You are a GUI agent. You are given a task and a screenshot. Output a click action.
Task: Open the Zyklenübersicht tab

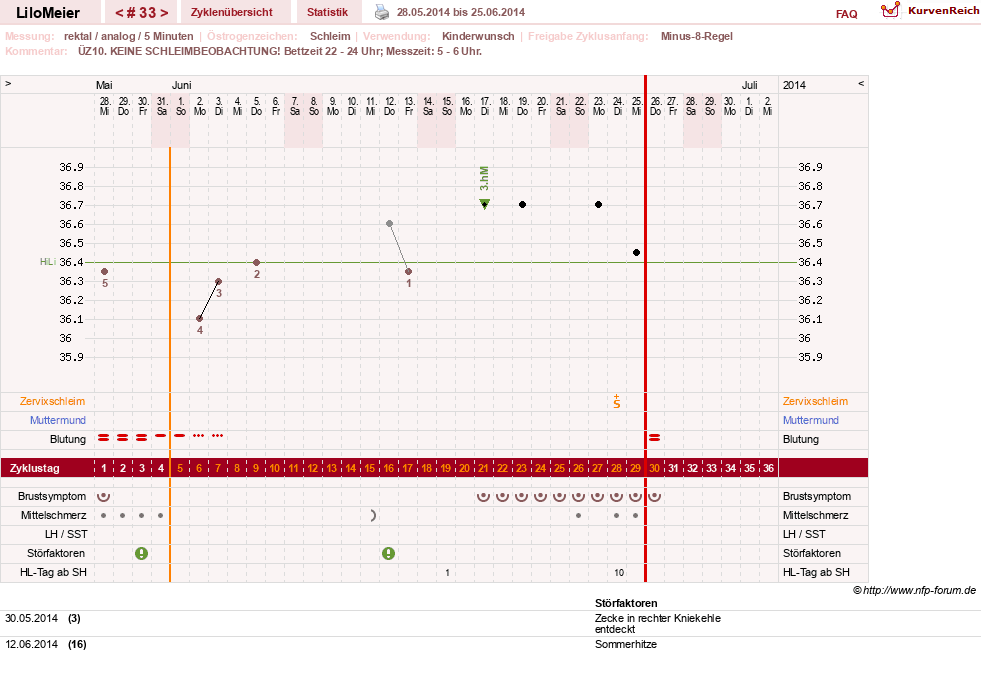(x=231, y=12)
